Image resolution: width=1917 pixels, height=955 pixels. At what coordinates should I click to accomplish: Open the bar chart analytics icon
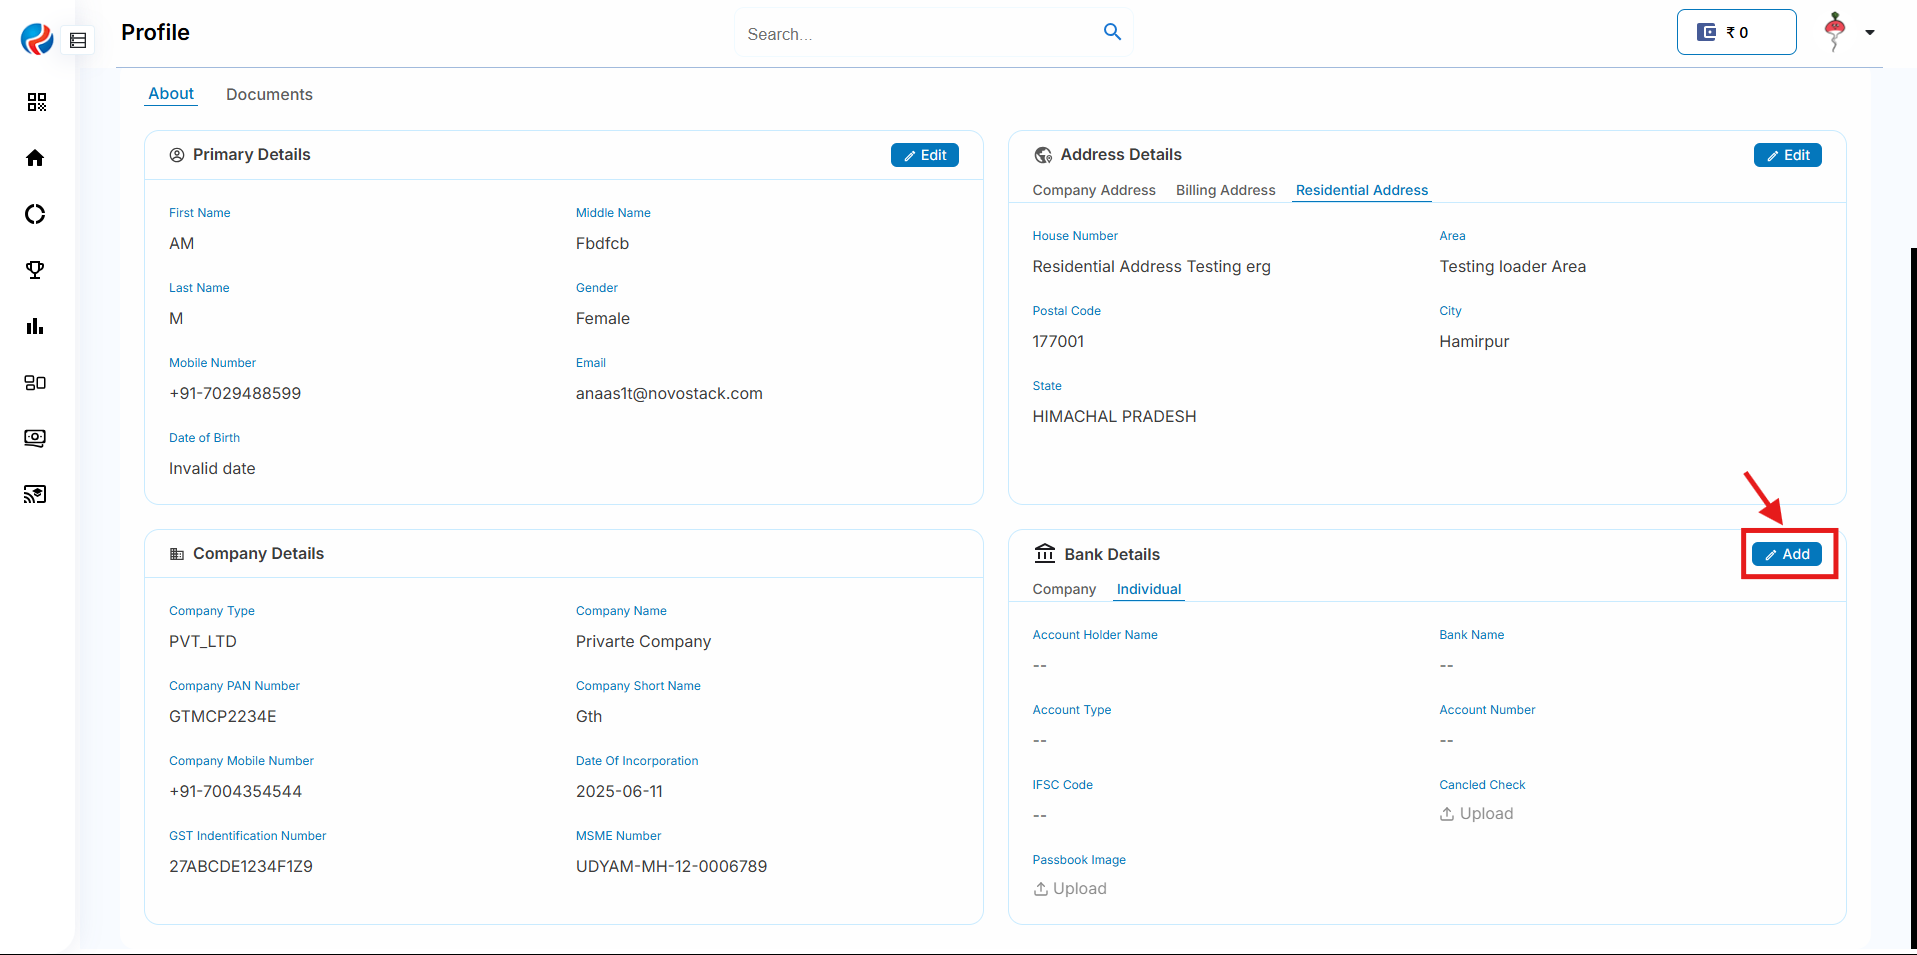(x=35, y=326)
